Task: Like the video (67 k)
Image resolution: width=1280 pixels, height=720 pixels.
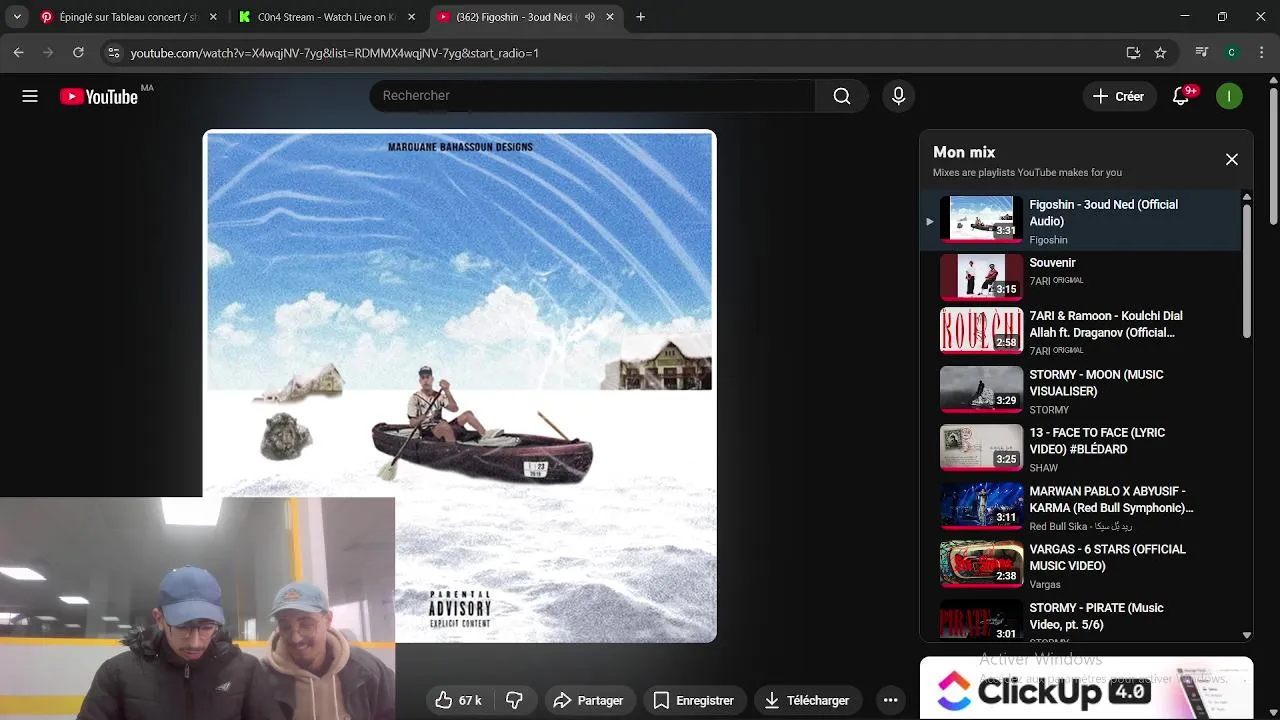Action: (458, 701)
